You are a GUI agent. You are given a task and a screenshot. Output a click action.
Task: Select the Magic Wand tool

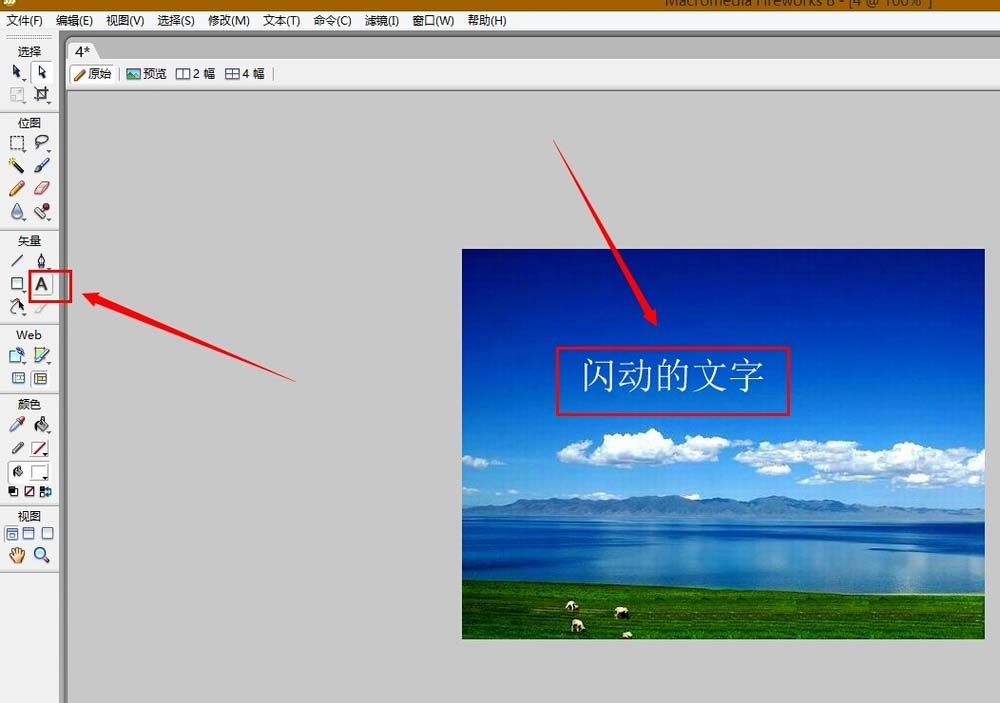[17, 166]
